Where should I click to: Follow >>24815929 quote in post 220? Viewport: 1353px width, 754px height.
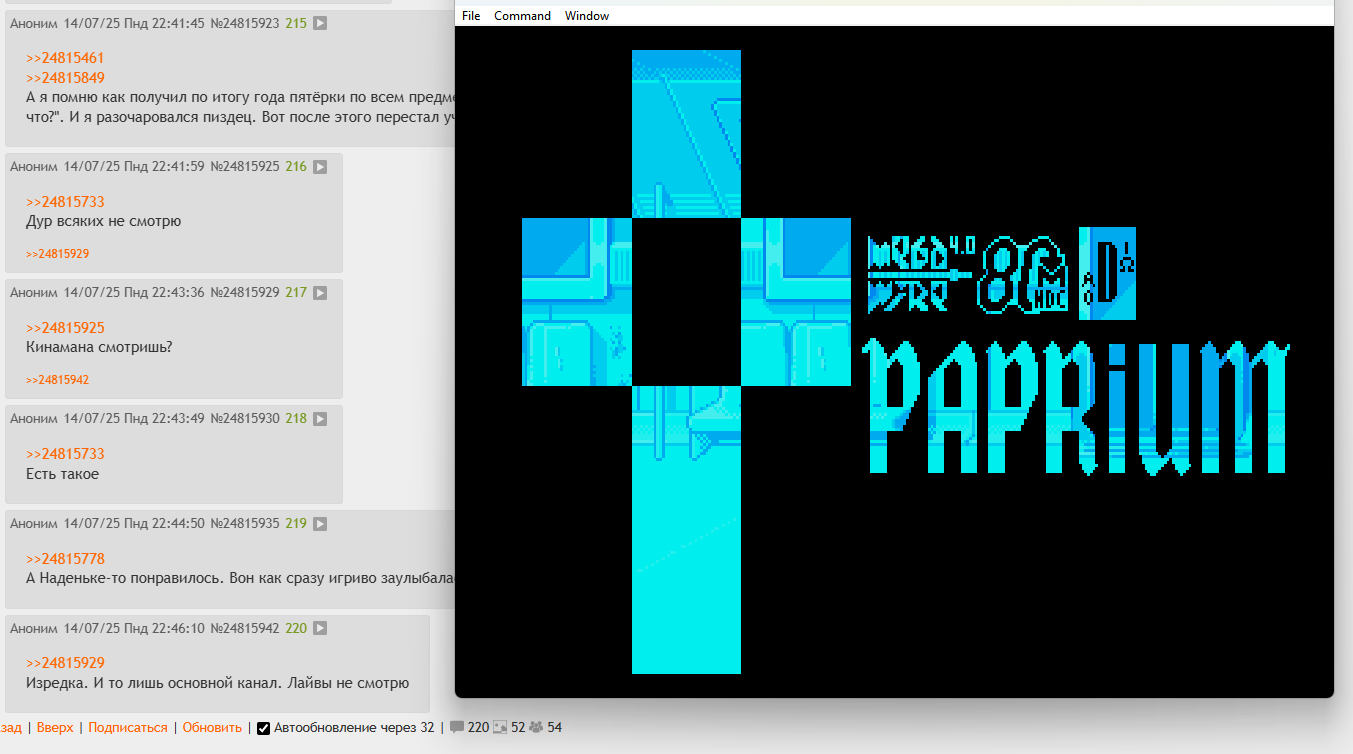pos(65,663)
